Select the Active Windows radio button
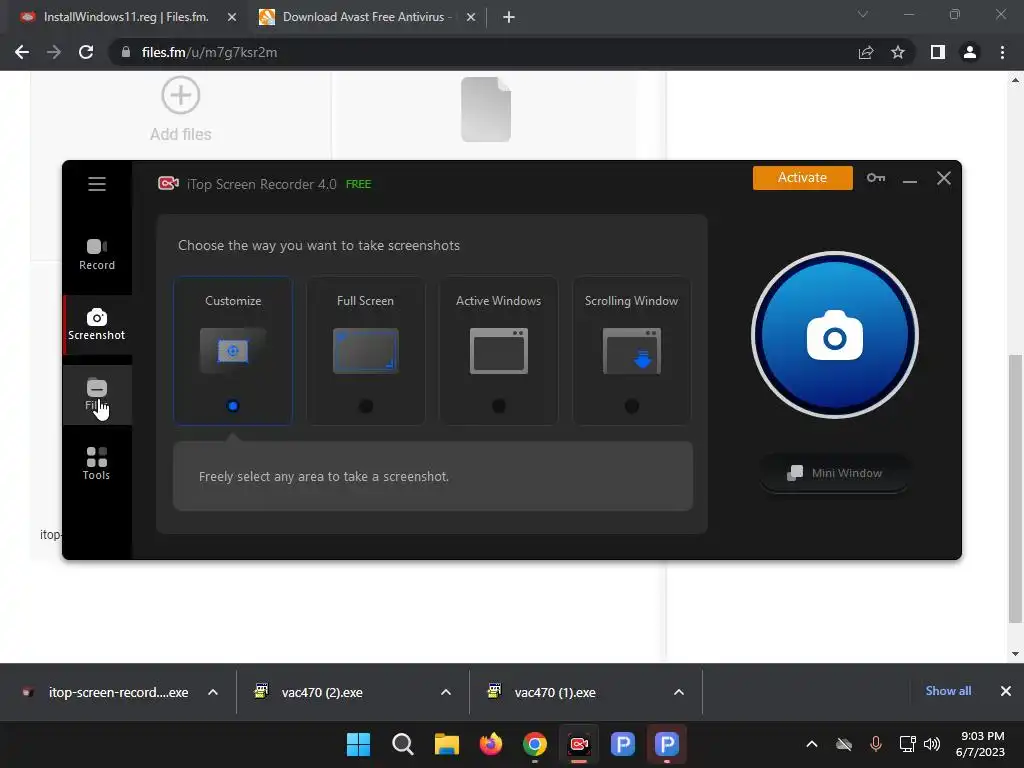Viewport: 1024px width, 768px height. pyautogui.click(x=498, y=406)
